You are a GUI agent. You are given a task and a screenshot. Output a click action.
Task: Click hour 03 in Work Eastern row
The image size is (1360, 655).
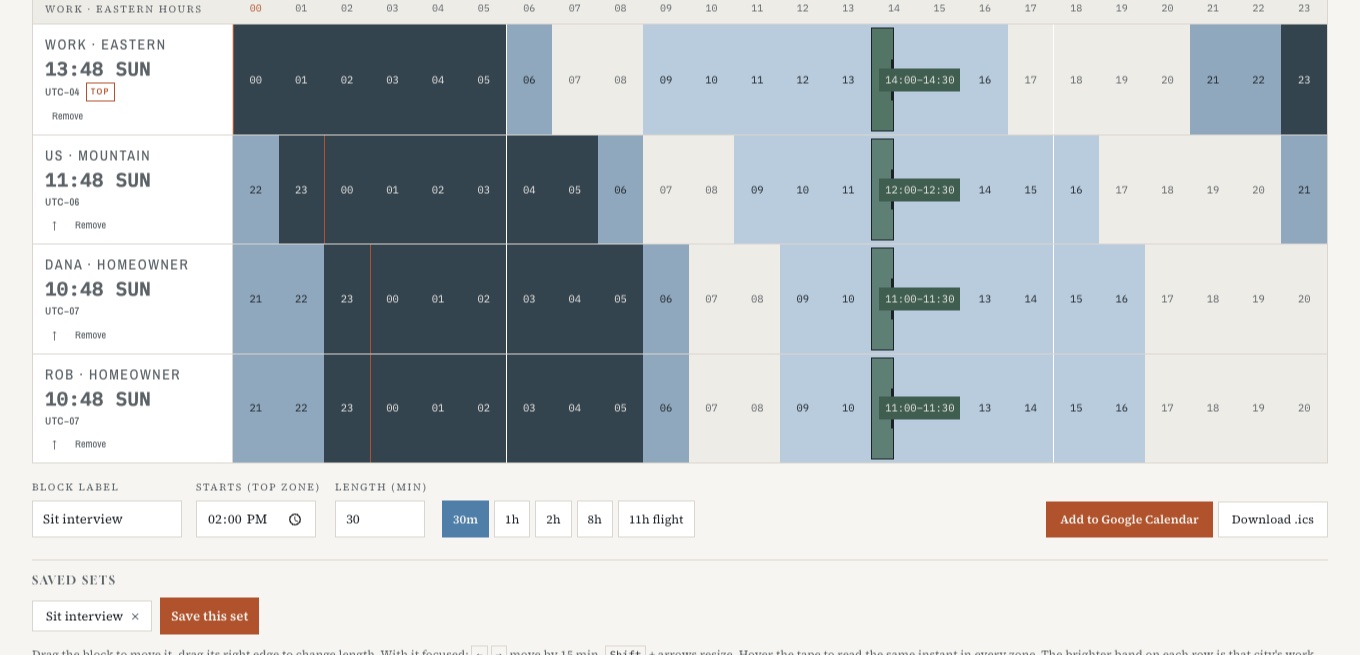[x=392, y=80]
